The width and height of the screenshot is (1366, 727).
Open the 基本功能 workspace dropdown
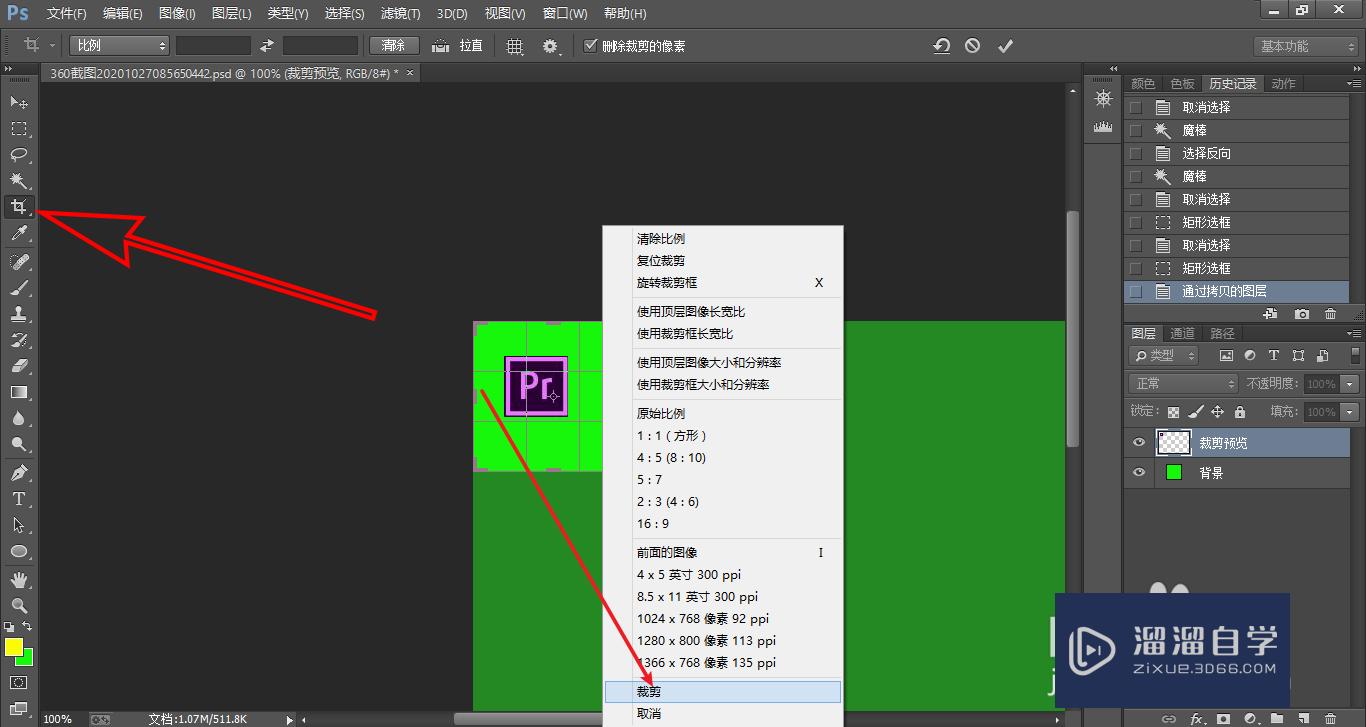(1305, 46)
